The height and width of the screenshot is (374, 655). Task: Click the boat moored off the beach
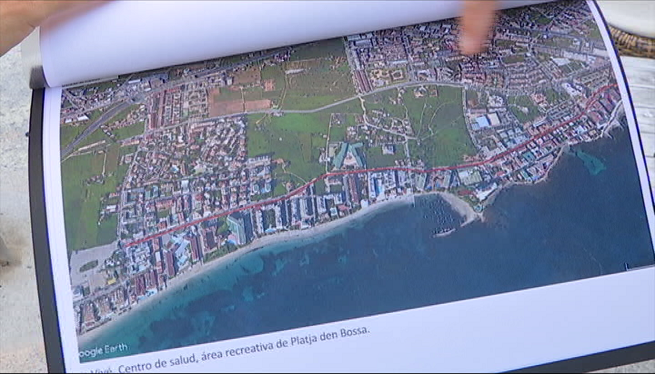tap(444, 232)
